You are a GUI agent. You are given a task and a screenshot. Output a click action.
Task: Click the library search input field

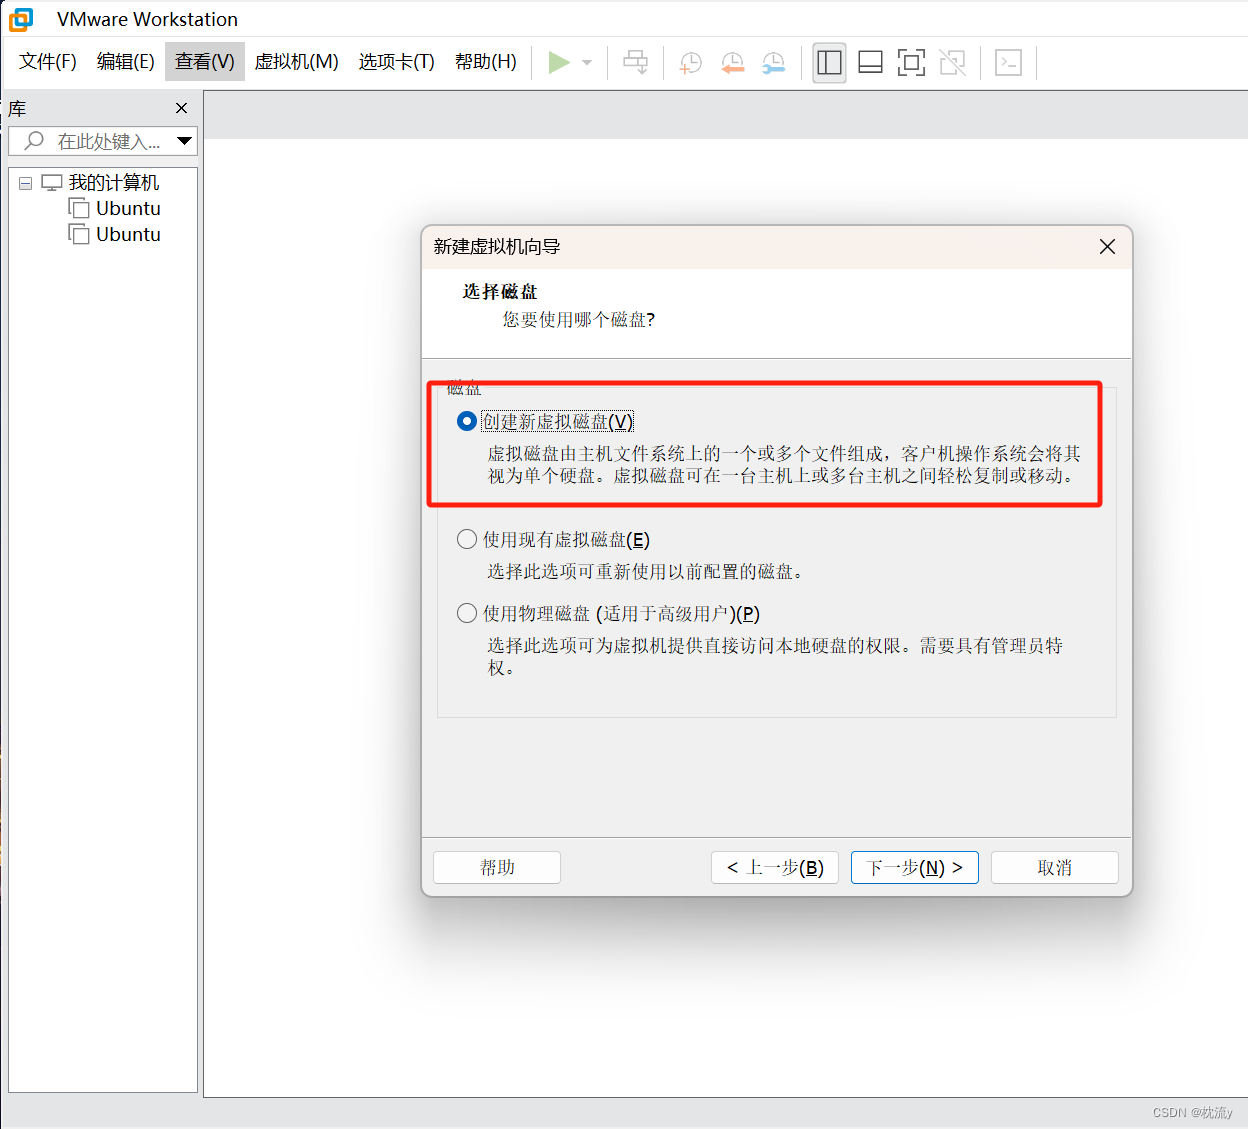[103, 141]
